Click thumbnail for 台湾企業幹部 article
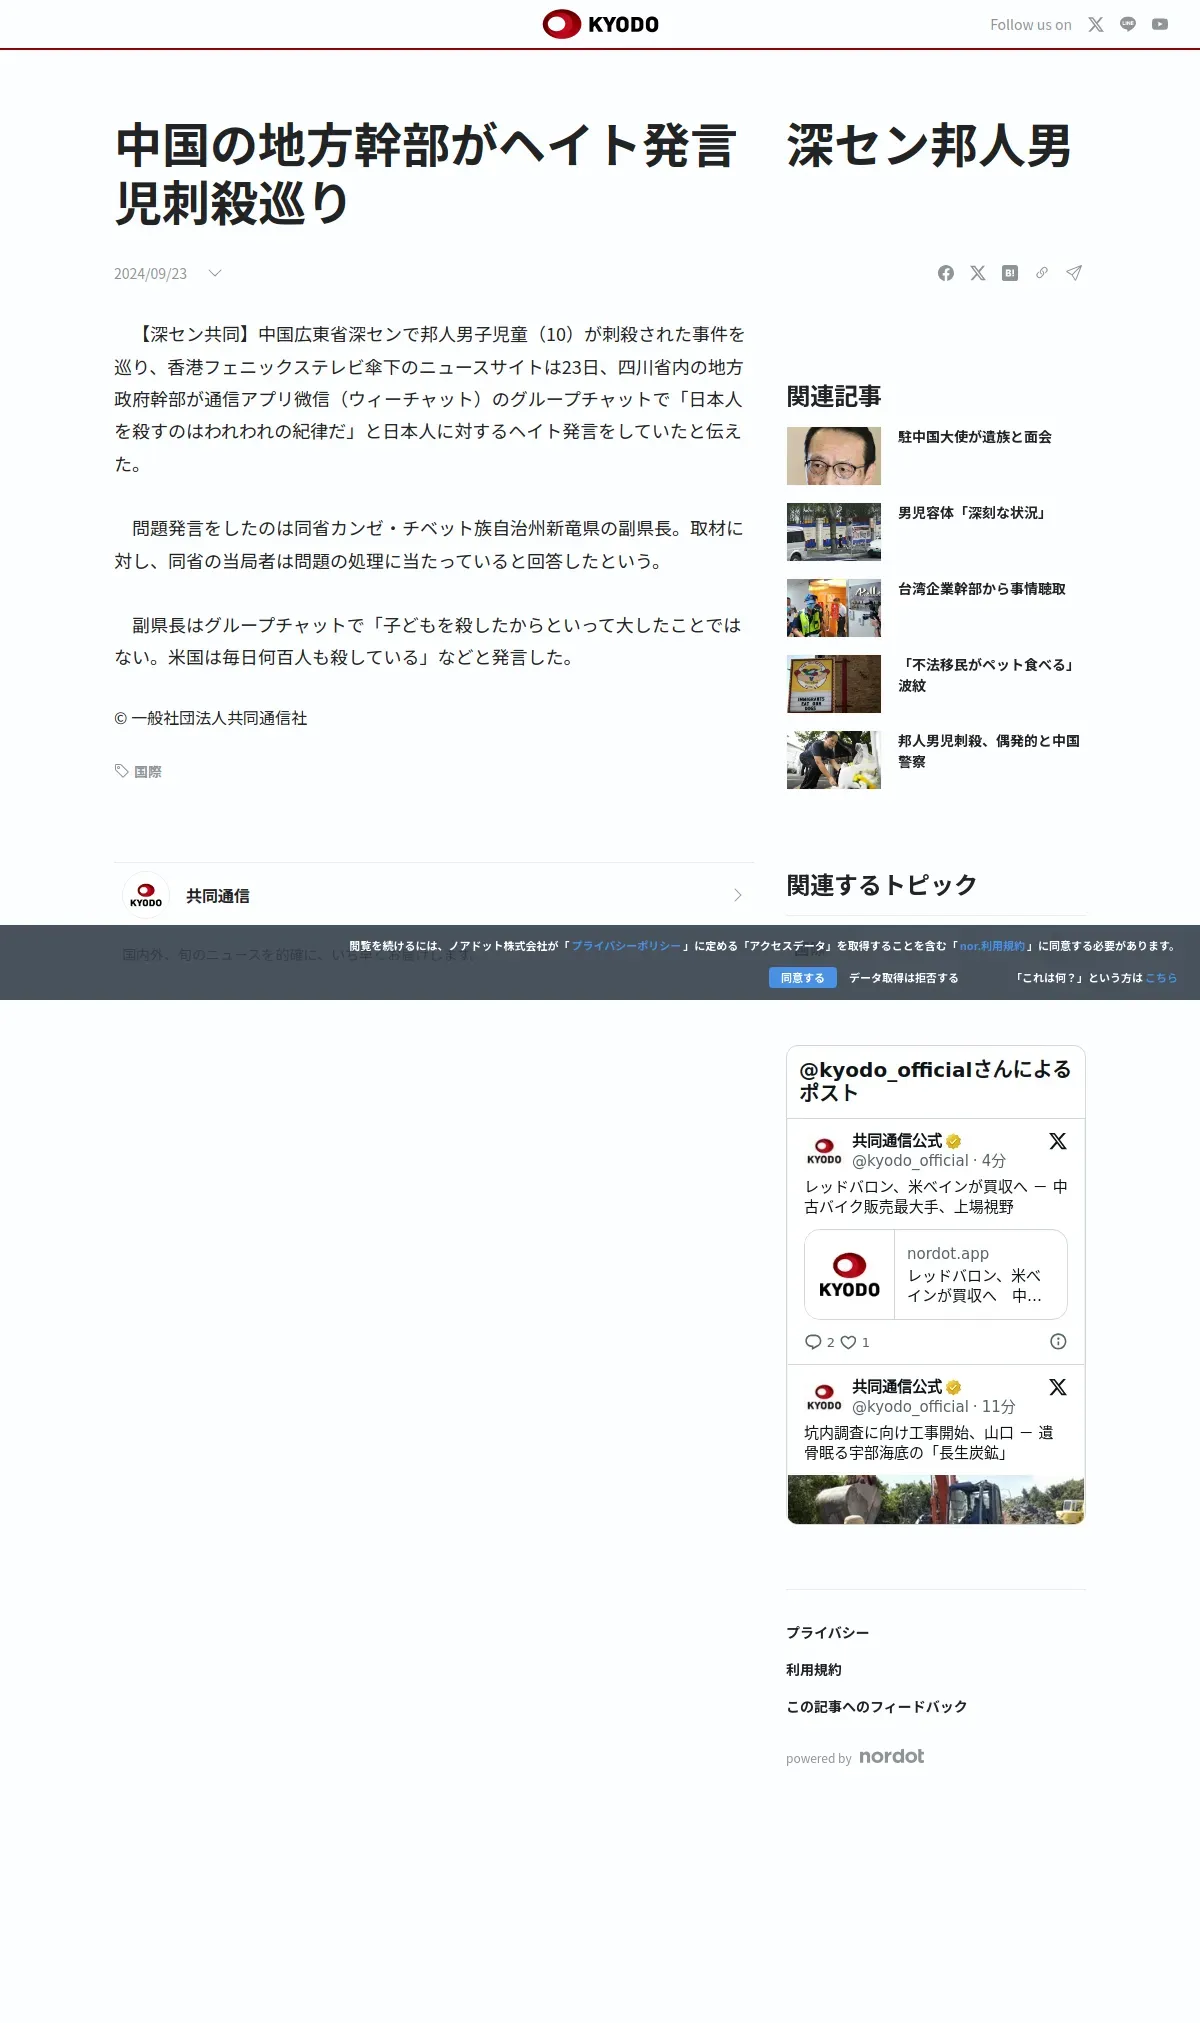This screenshot has height=2023, width=1200. tap(834, 608)
